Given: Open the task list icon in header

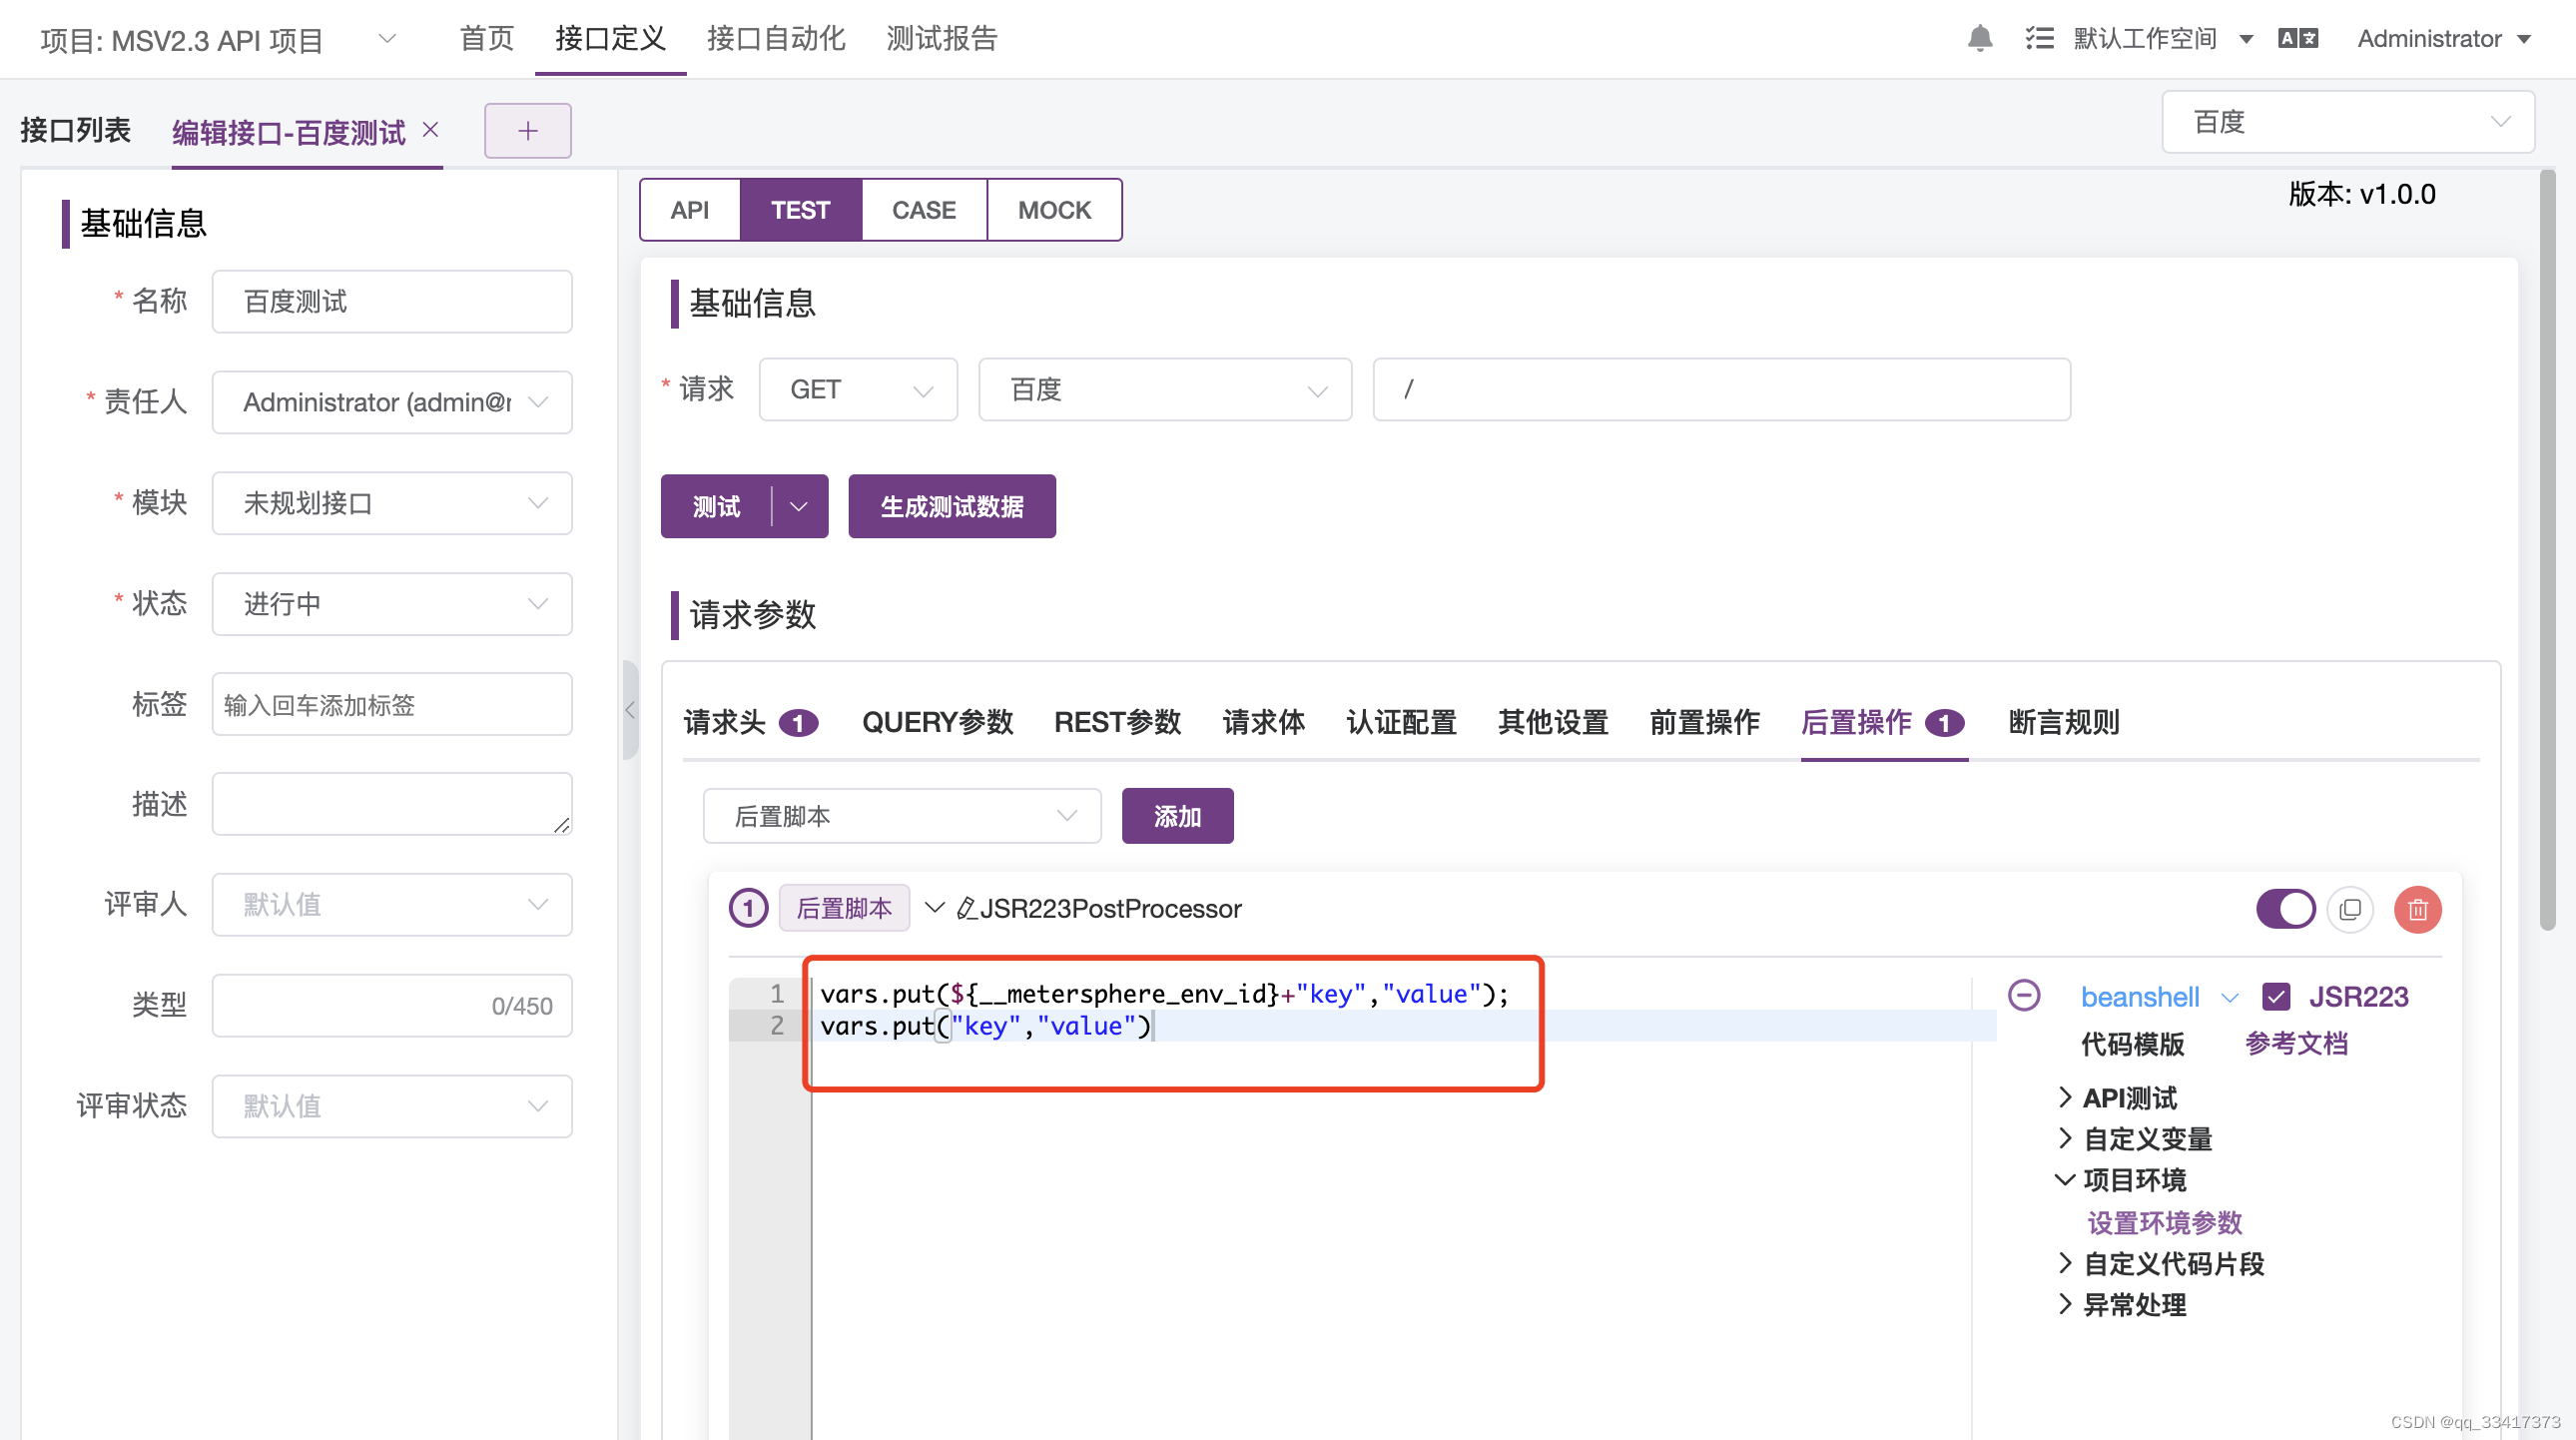Looking at the screenshot, I should point(2039,39).
